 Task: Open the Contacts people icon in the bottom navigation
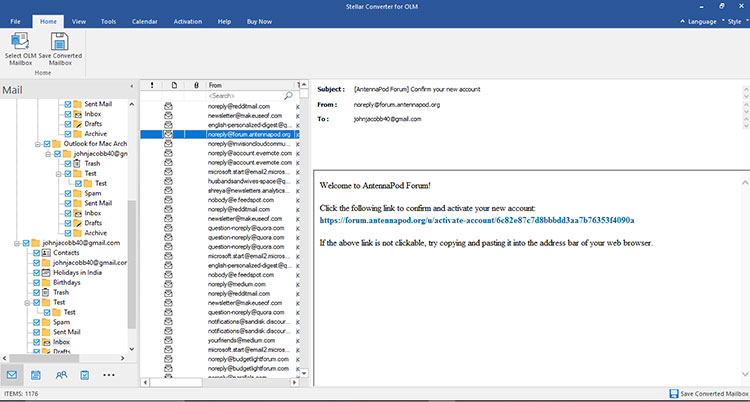tap(61, 375)
